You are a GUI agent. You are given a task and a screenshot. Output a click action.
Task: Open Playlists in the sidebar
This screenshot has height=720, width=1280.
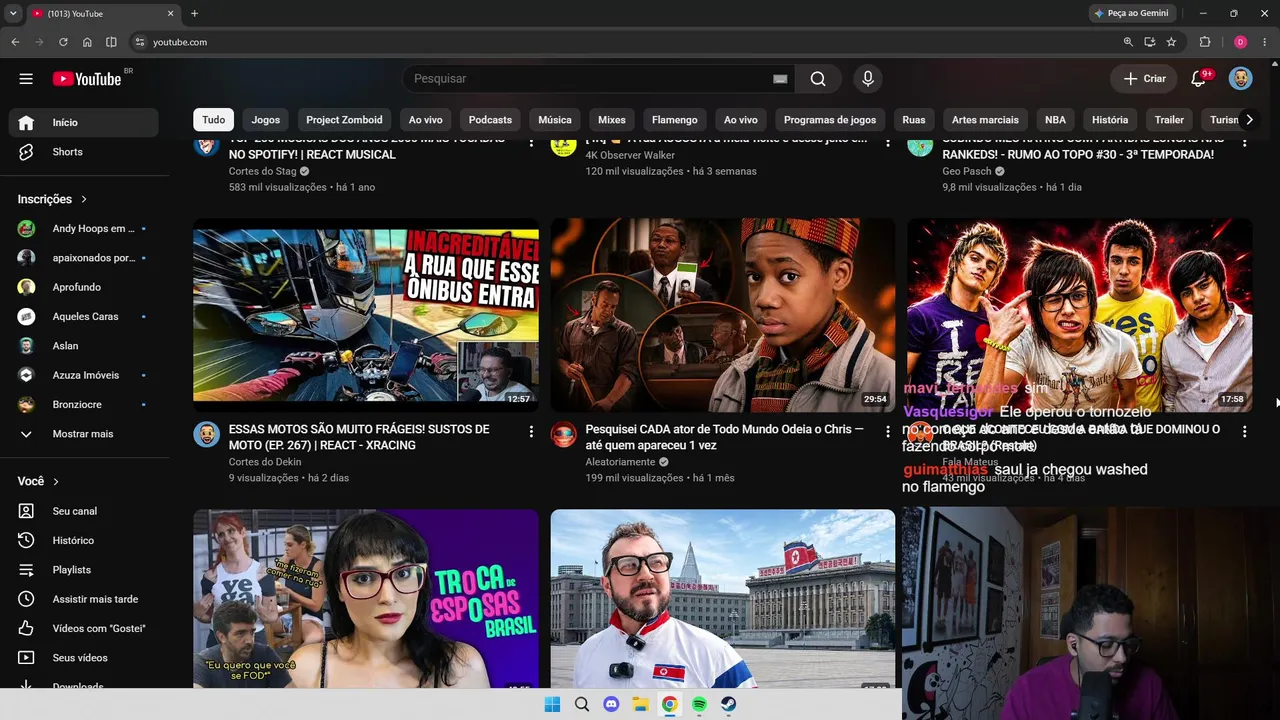pyautogui.click(x=84, y=570)
